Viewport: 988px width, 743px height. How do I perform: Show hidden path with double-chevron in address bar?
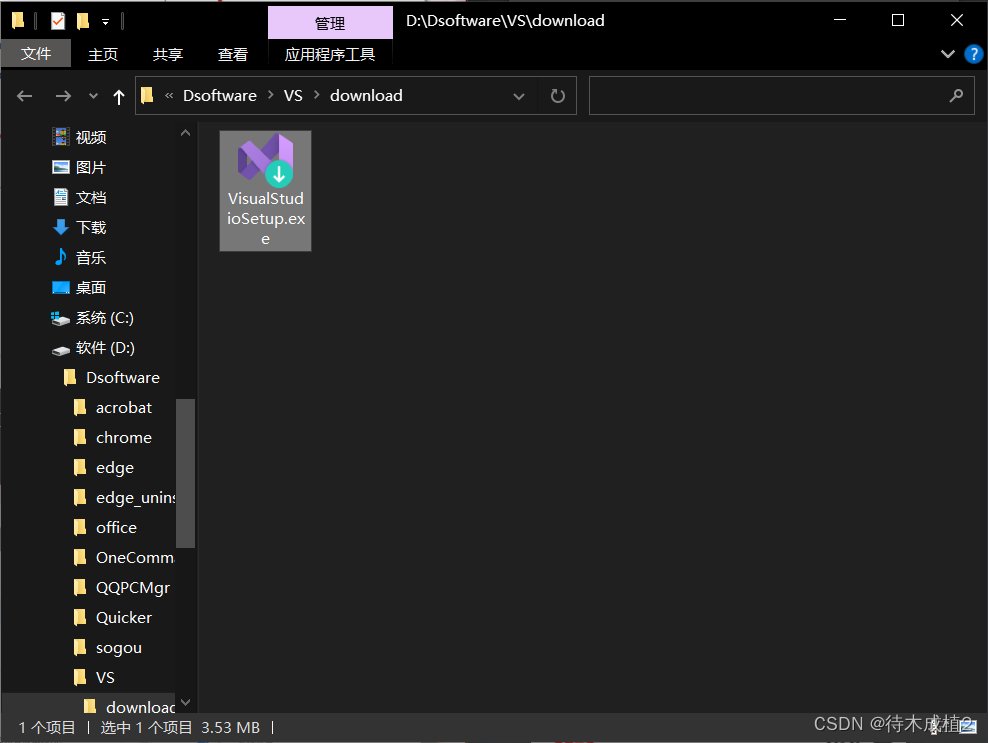169,96
